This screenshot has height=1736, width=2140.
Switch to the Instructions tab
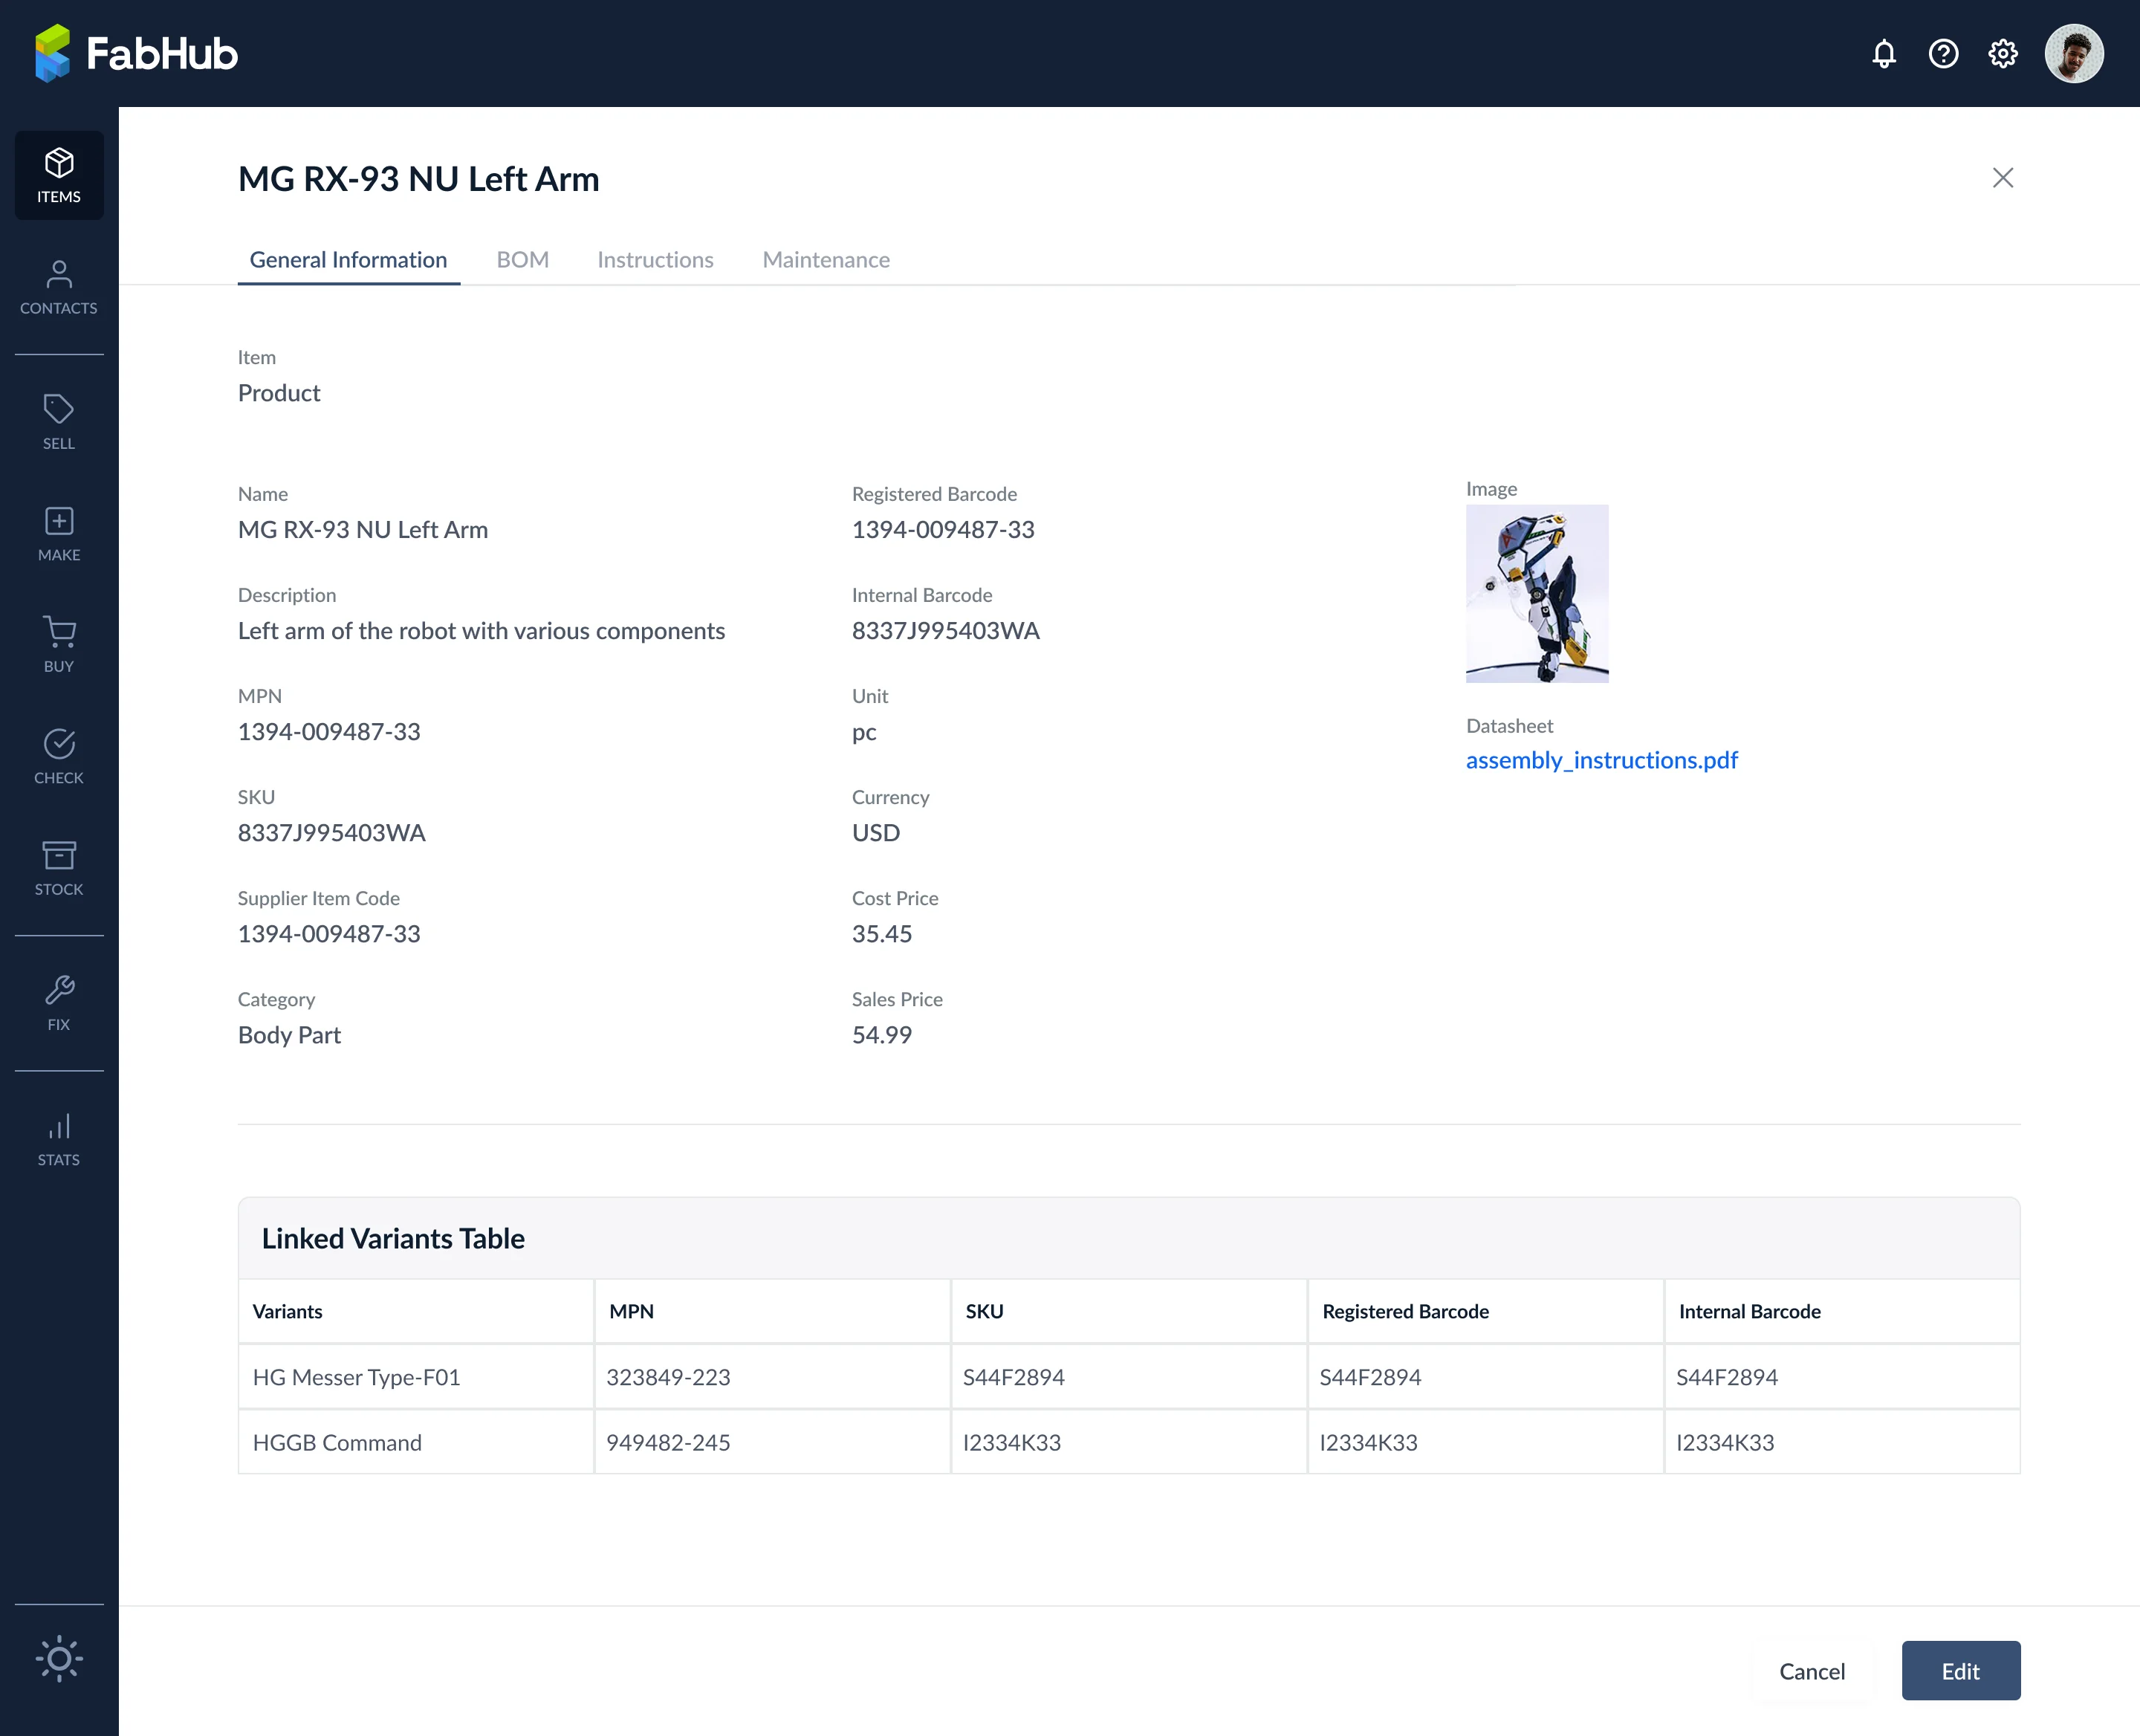point(655,260)
